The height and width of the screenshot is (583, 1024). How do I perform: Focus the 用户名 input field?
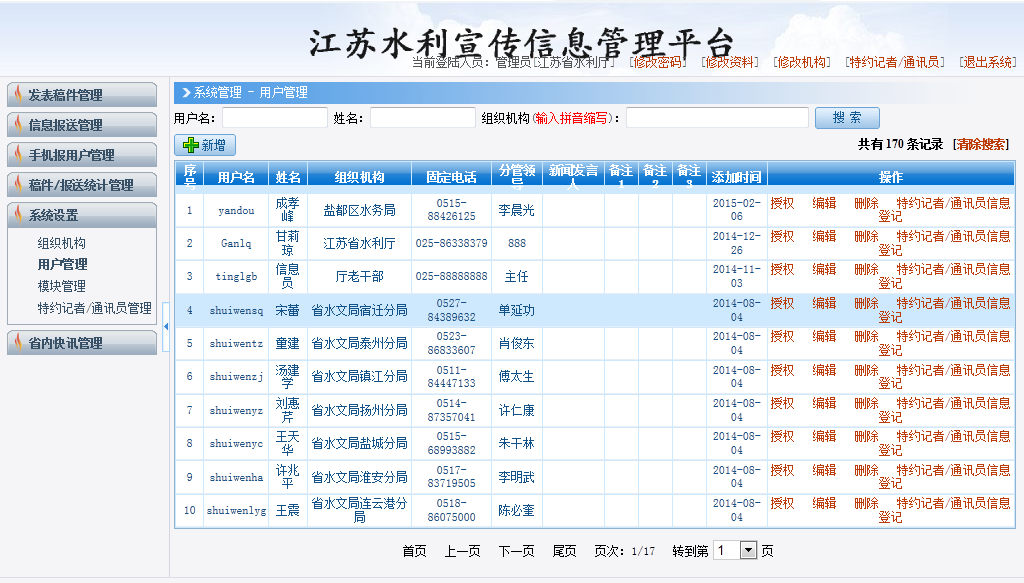pyautogui.click(x=274, y=118)
